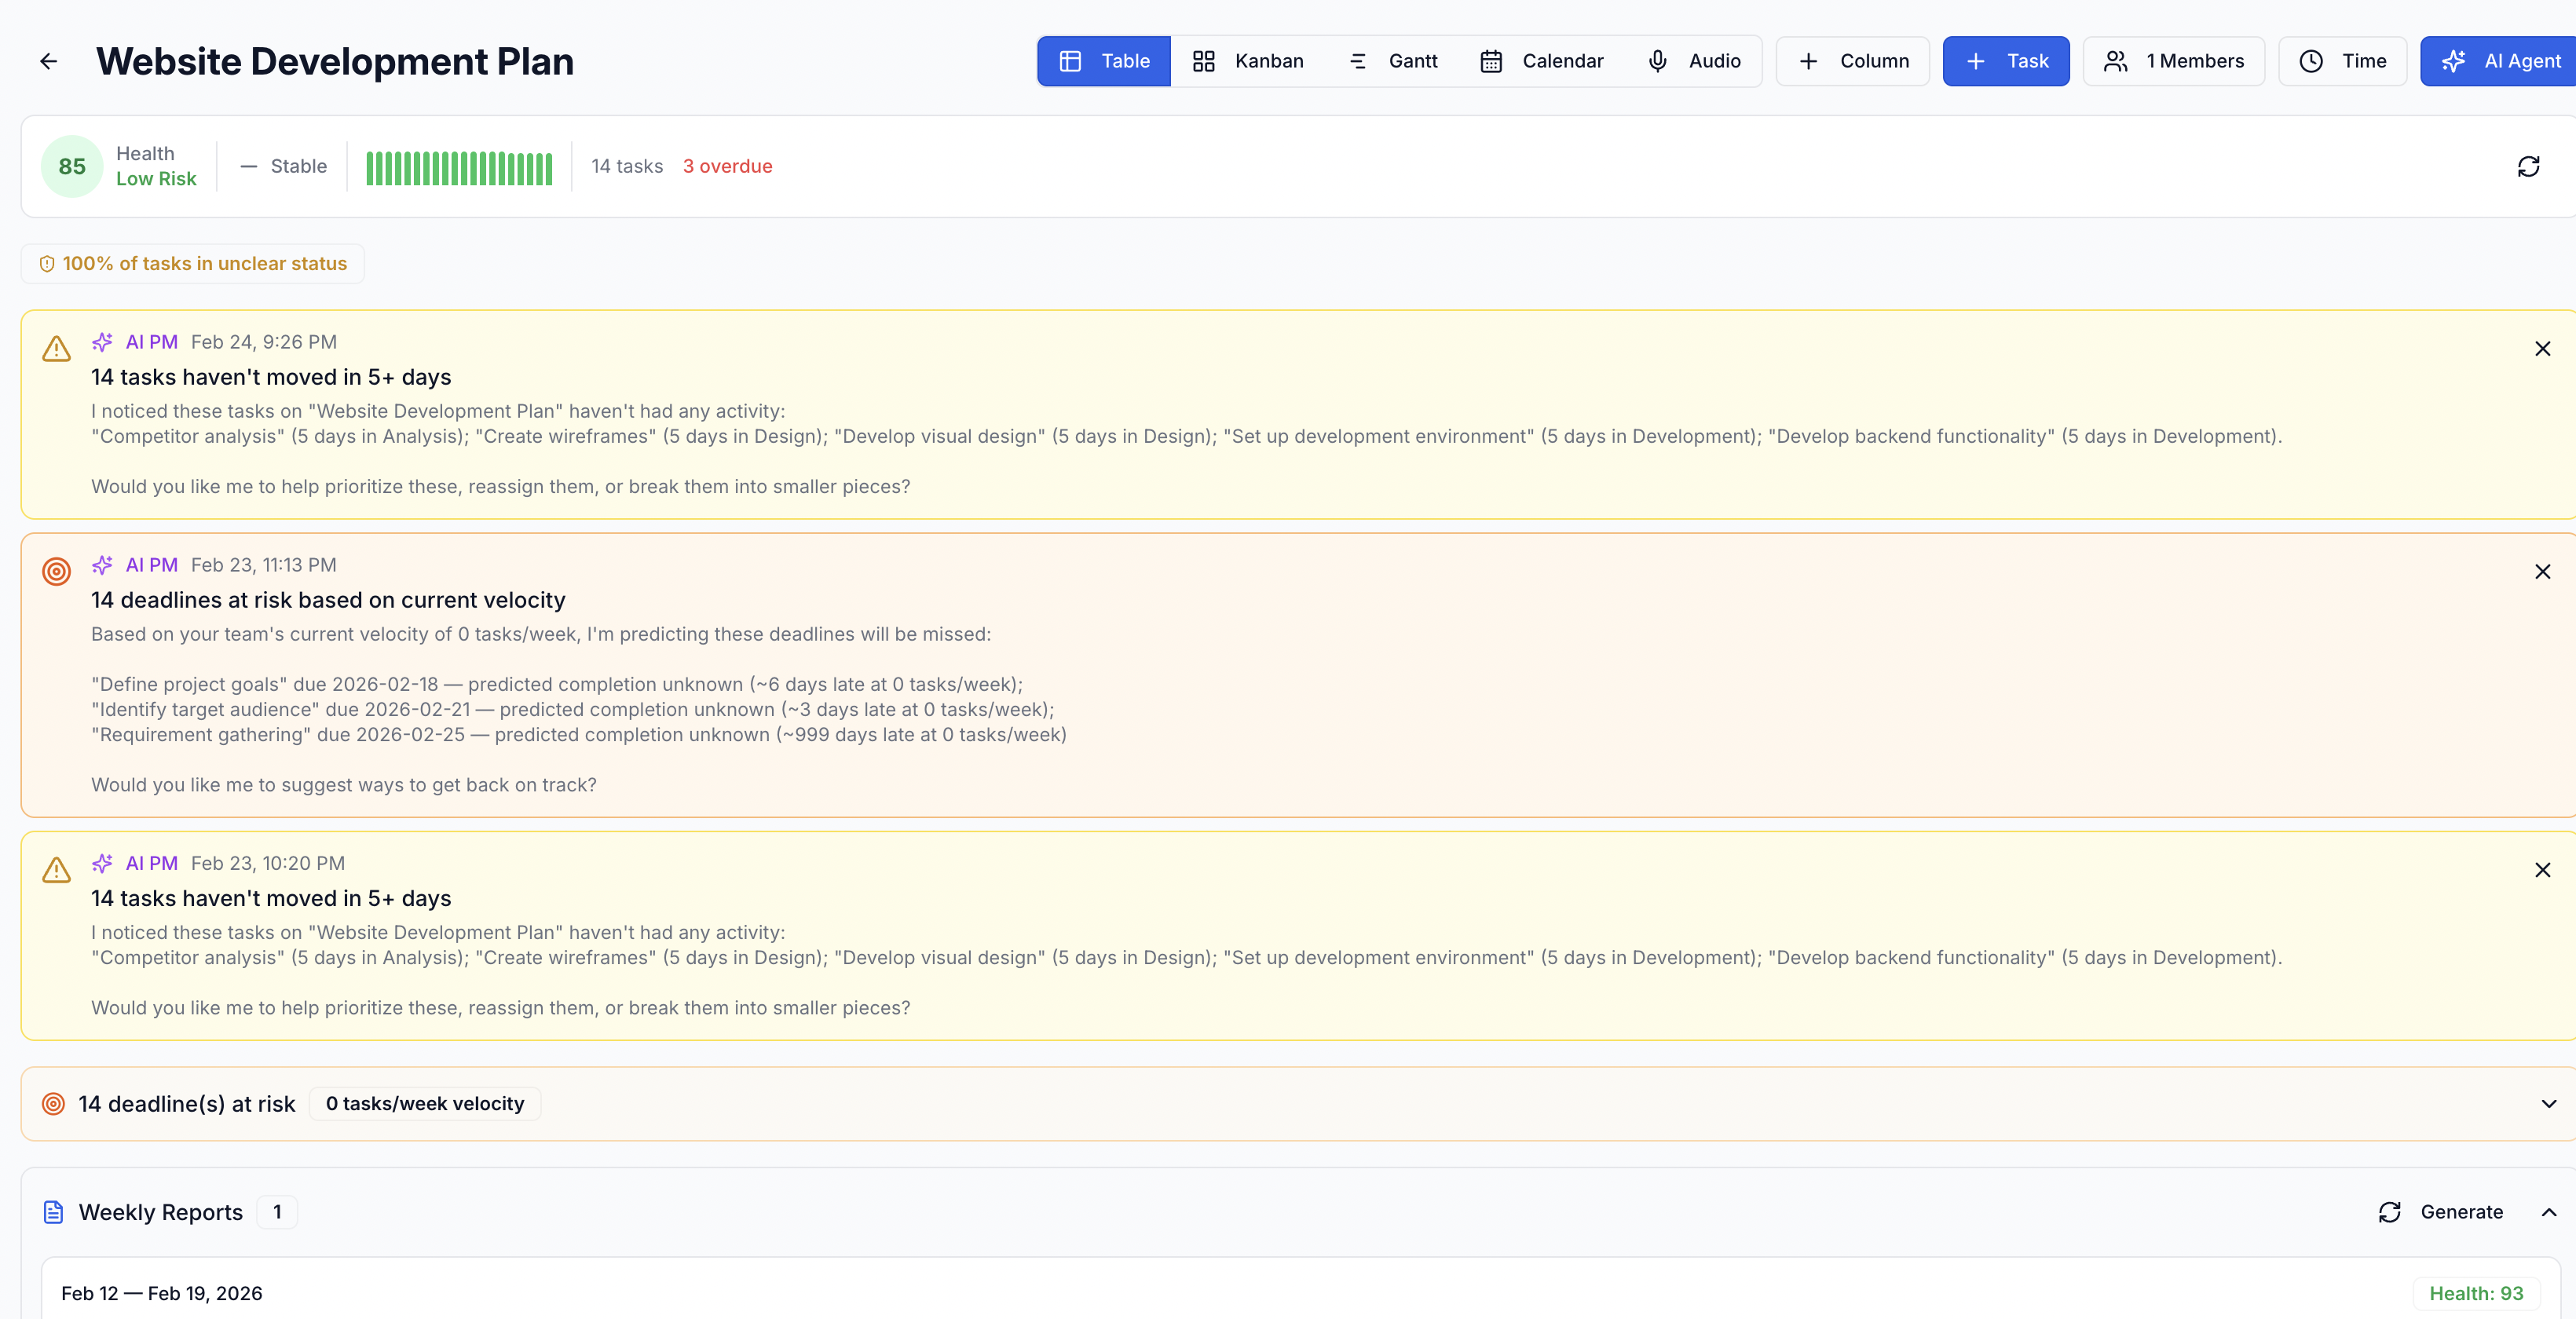
Task: Click the green health progress bar
Action: coord(459,166)
